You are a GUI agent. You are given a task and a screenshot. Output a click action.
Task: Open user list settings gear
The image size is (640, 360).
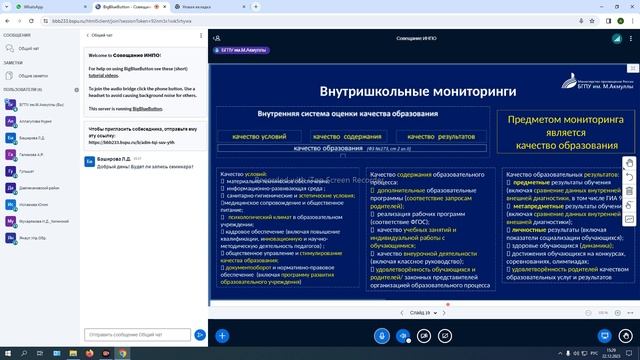[76, 90]
